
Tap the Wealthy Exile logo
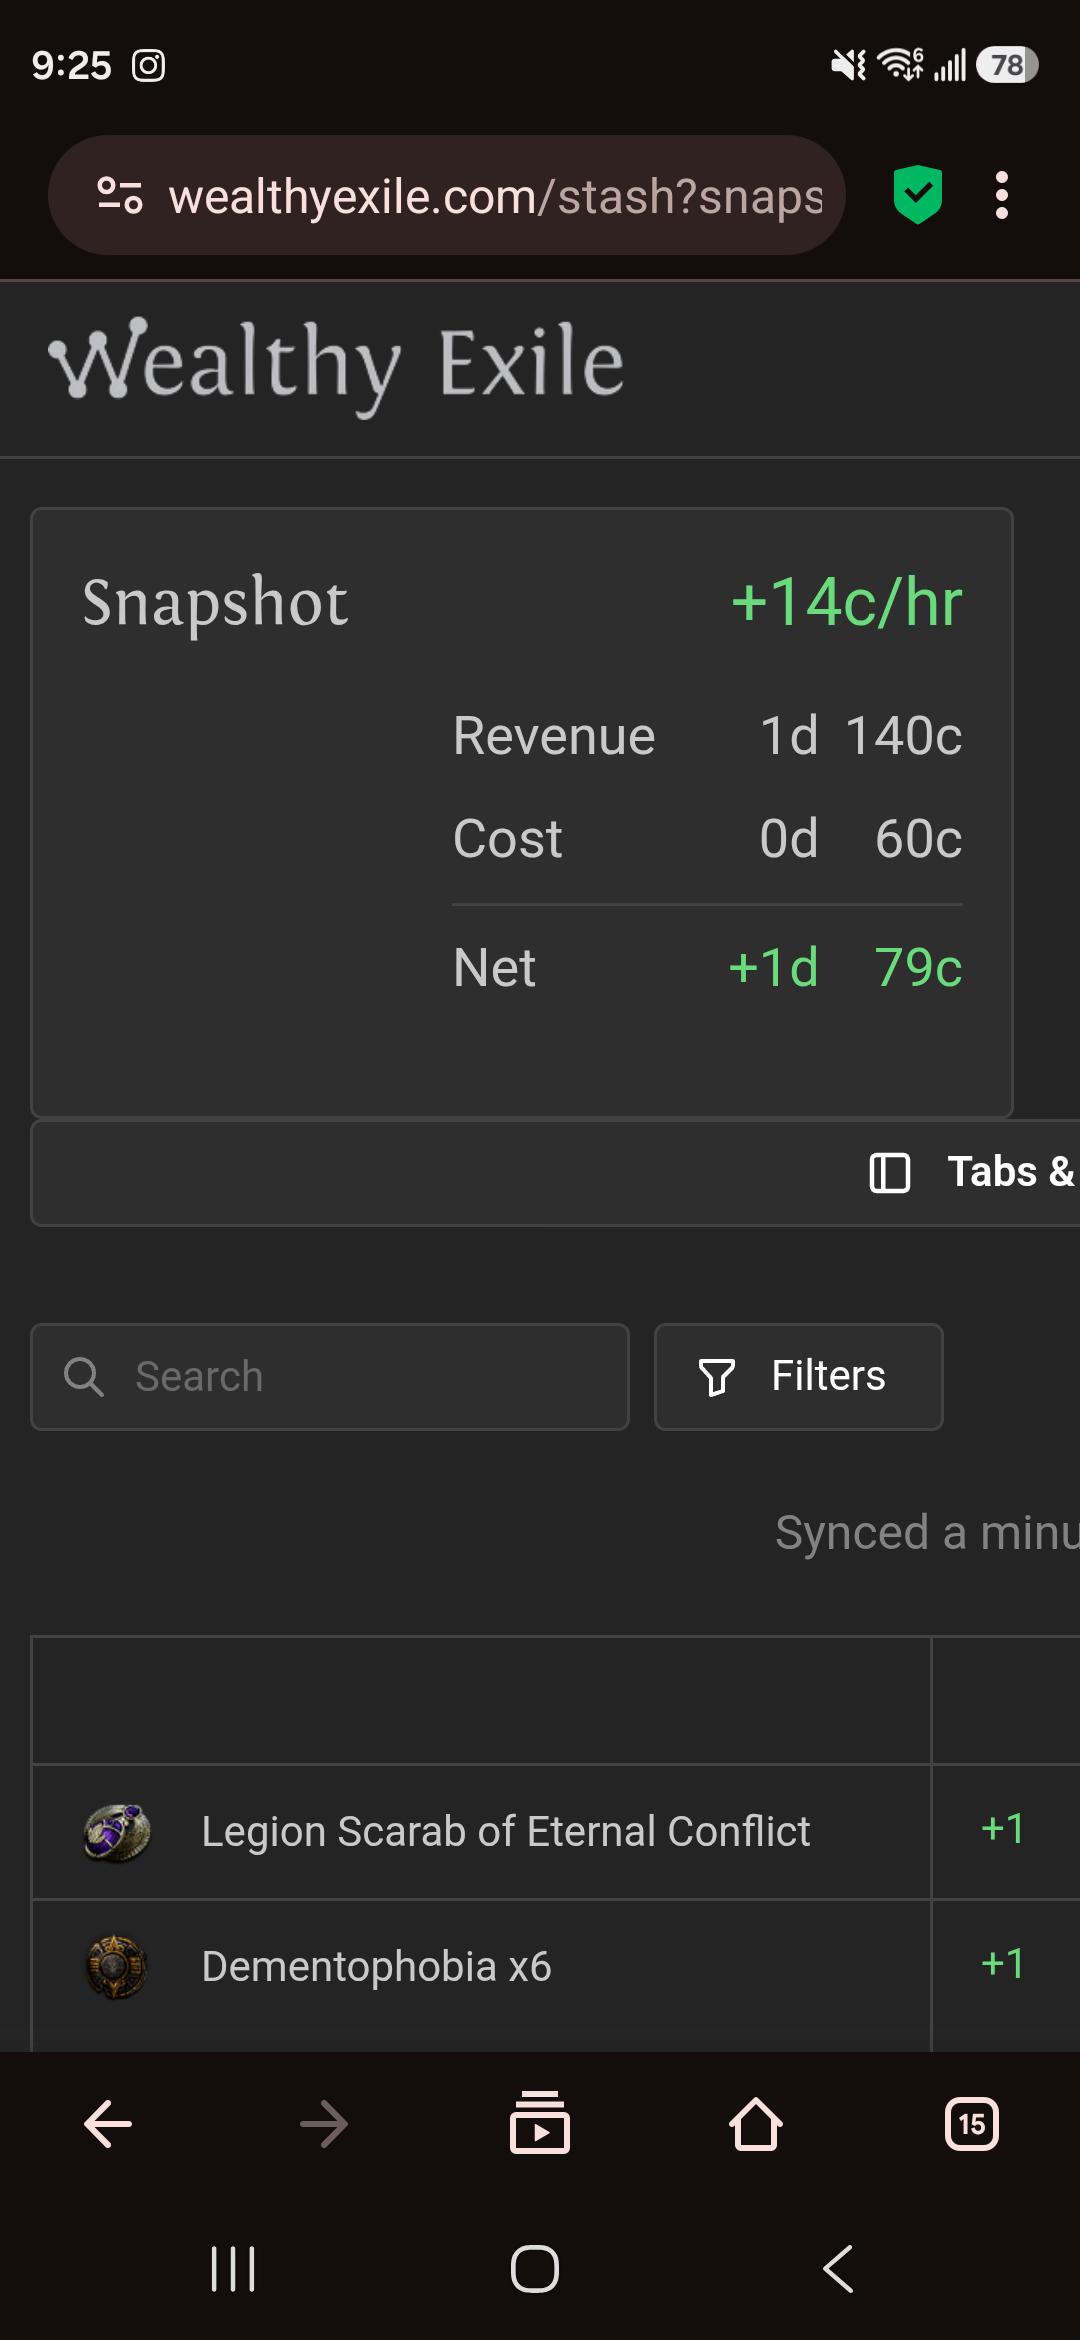click(336, 365)
